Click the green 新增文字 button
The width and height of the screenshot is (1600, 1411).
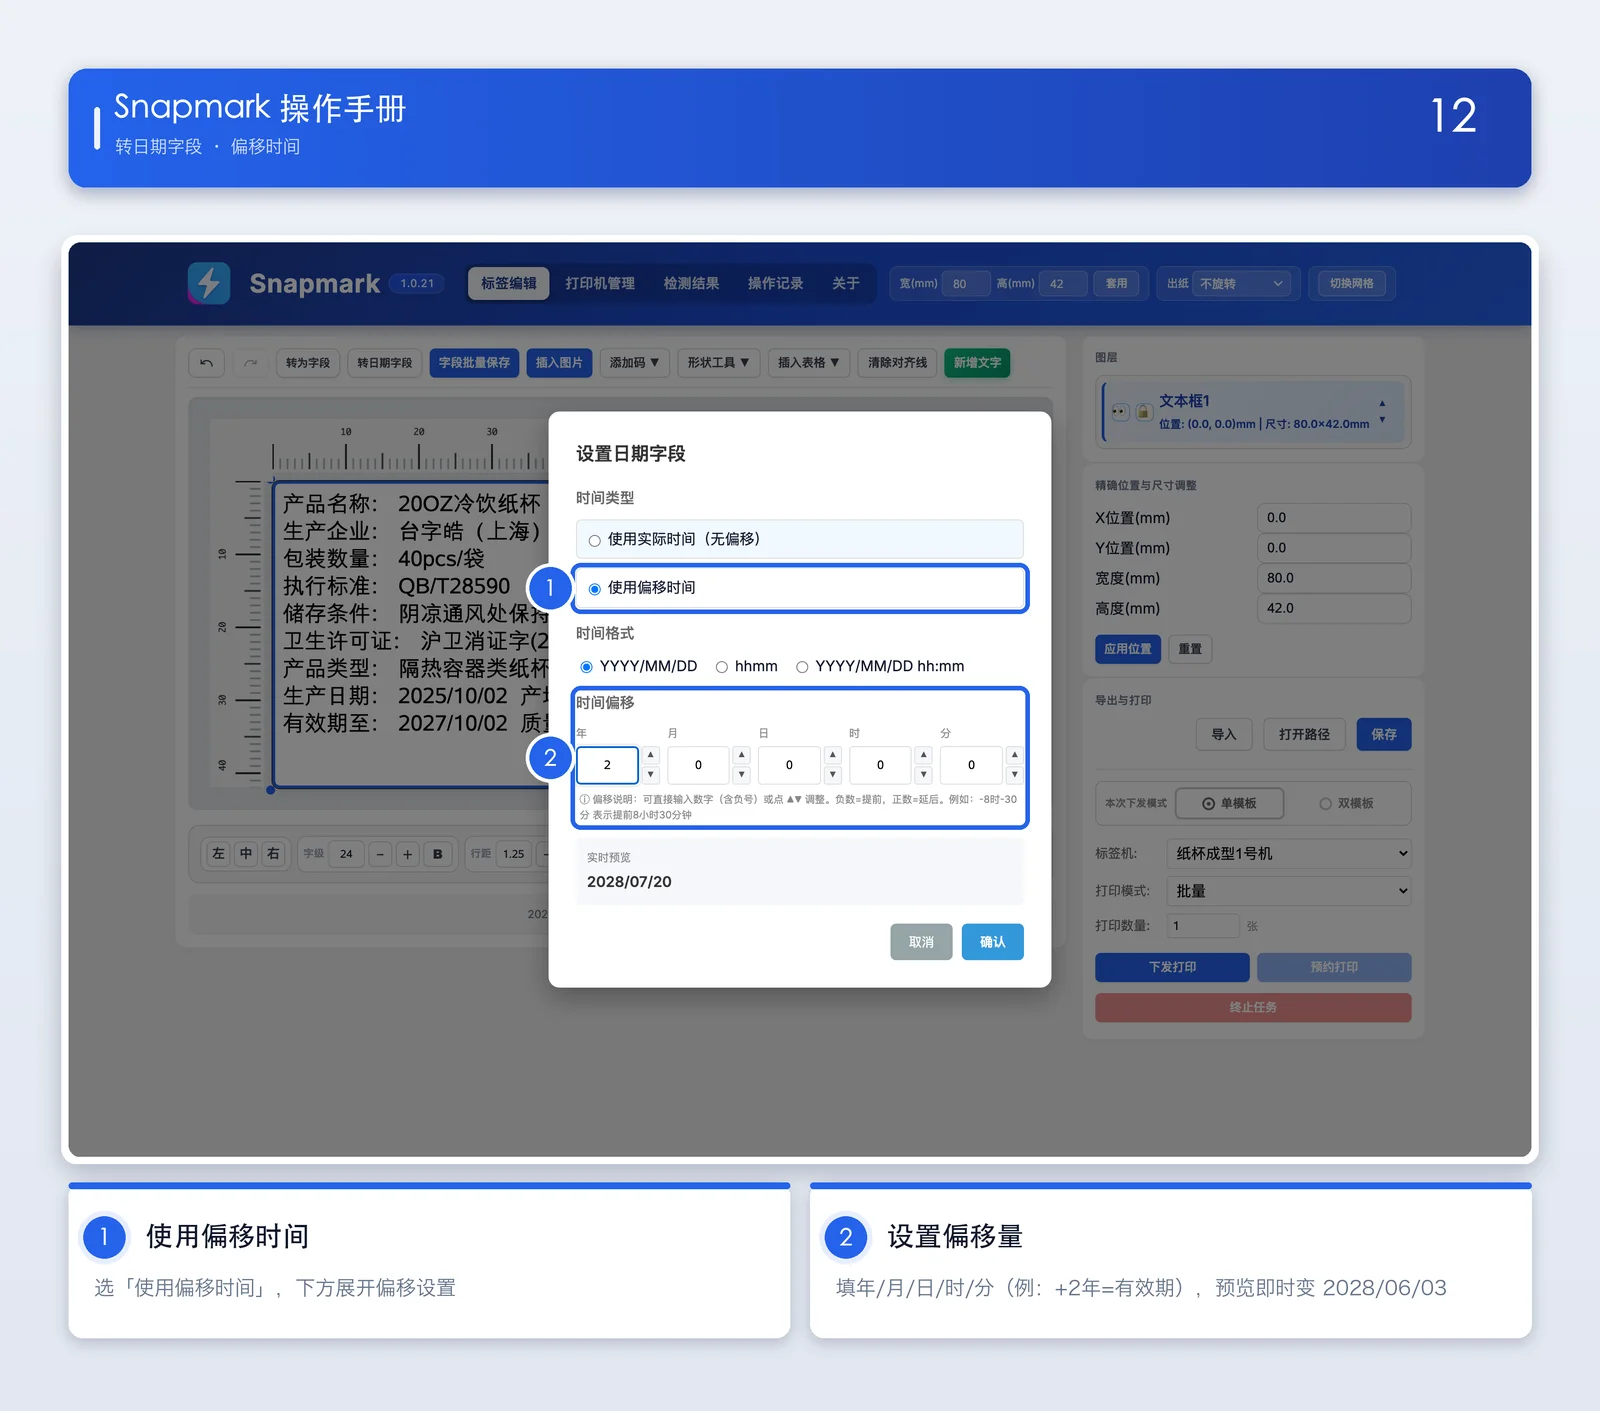[x=977, y=363]
